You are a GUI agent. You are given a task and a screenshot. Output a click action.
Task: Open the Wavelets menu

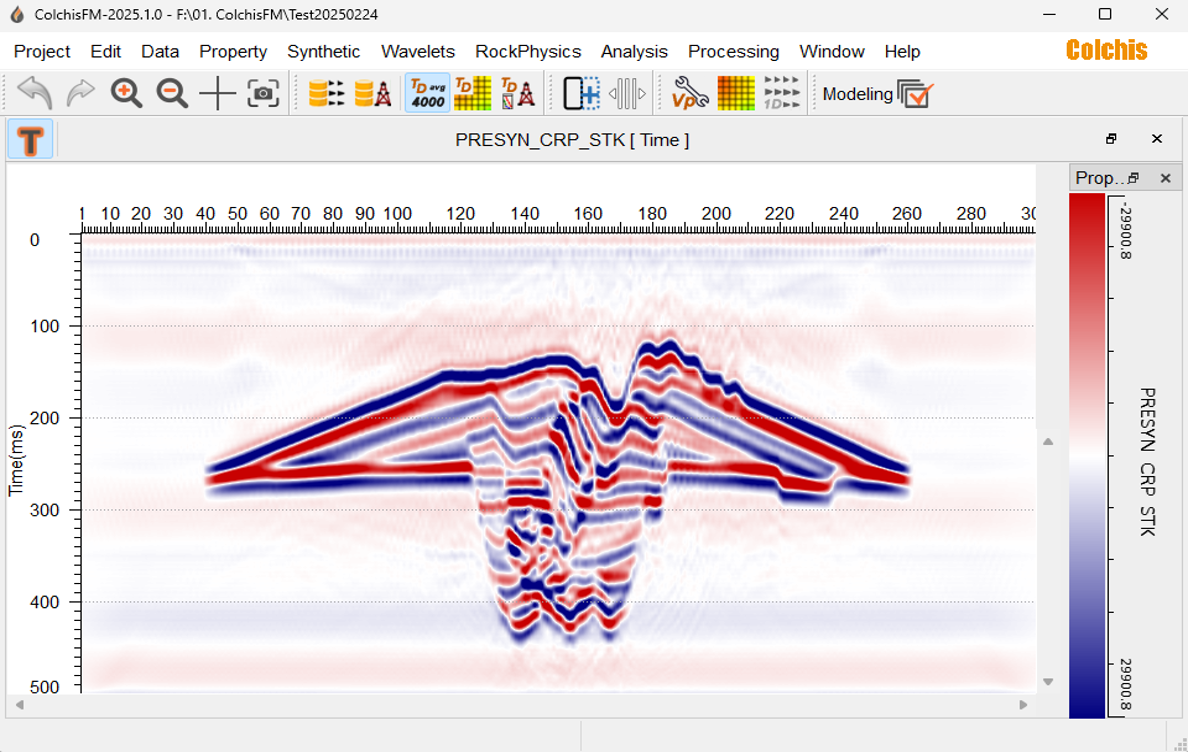point(417,51)
